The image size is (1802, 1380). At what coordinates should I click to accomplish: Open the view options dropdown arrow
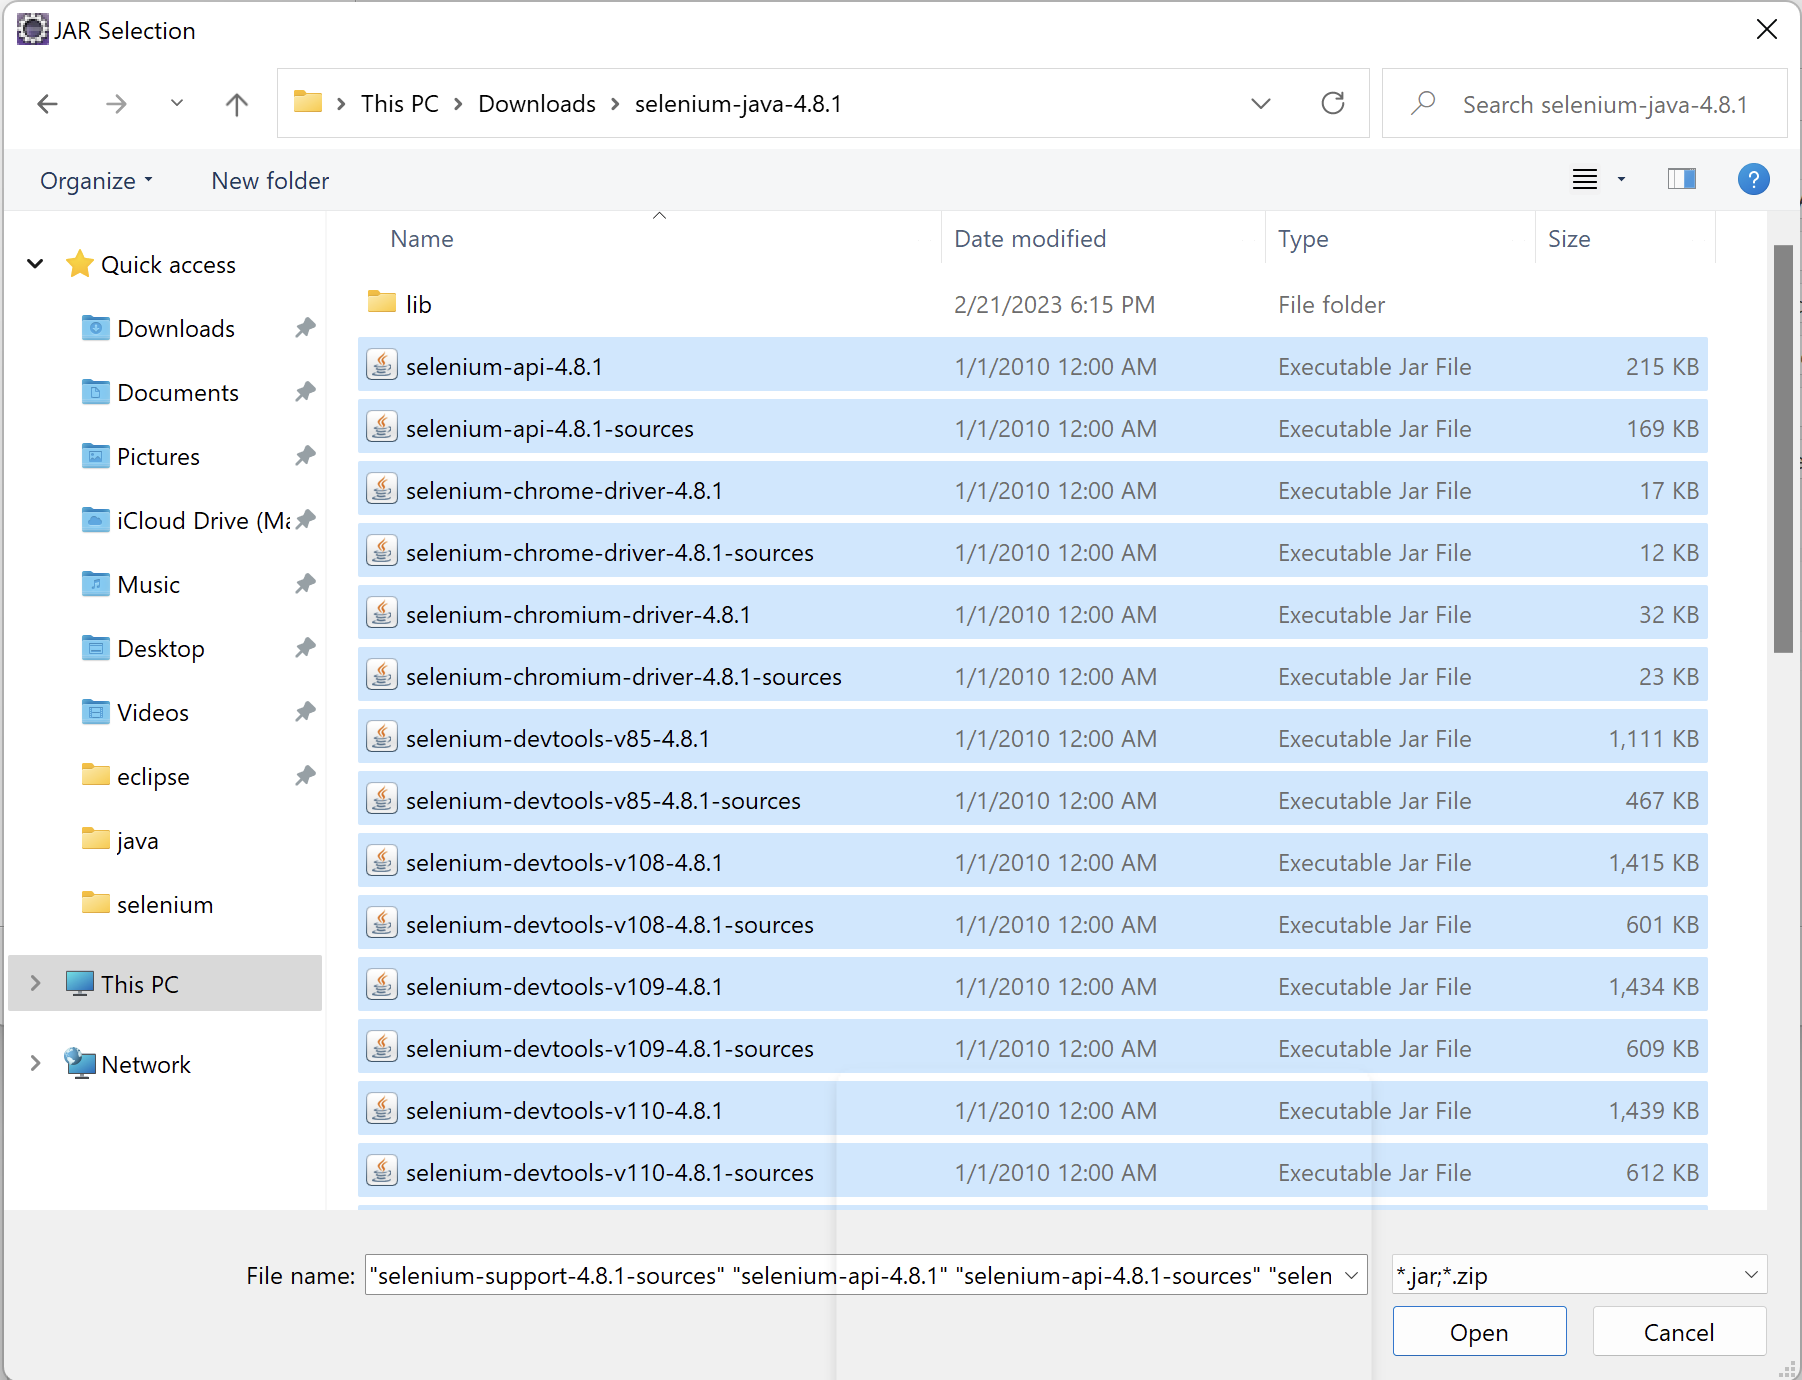[1621, 180]
